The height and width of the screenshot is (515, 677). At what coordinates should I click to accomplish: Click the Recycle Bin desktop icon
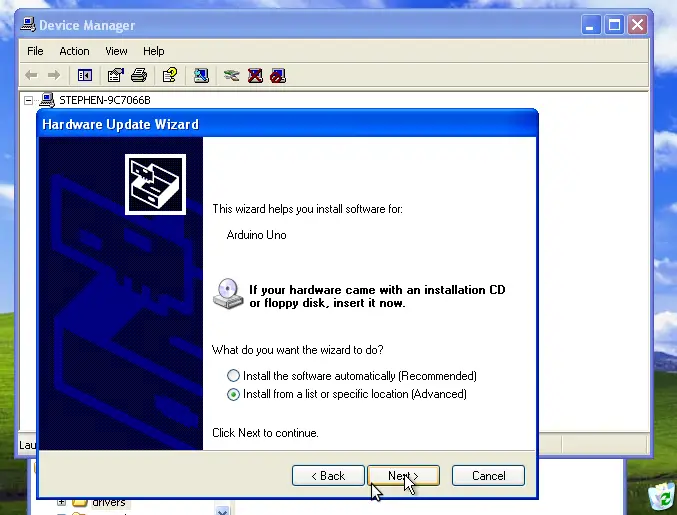tap(662, 496)
